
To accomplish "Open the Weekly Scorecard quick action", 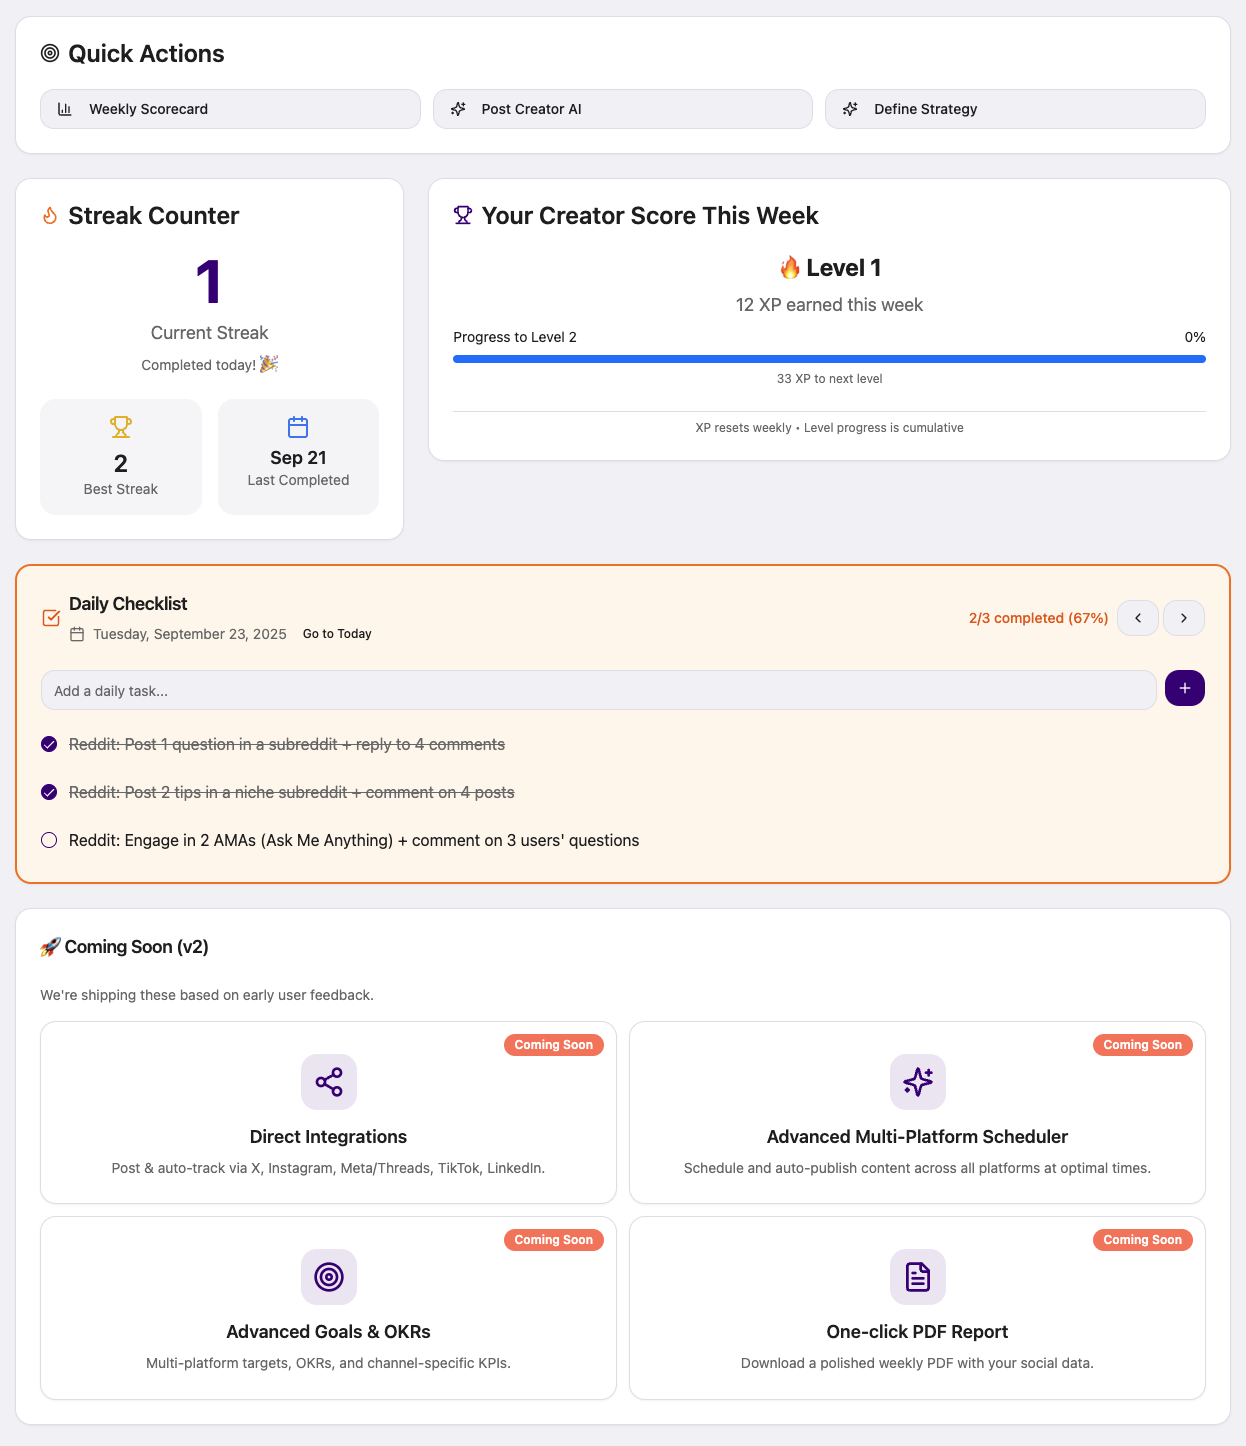I will point(230,109).
